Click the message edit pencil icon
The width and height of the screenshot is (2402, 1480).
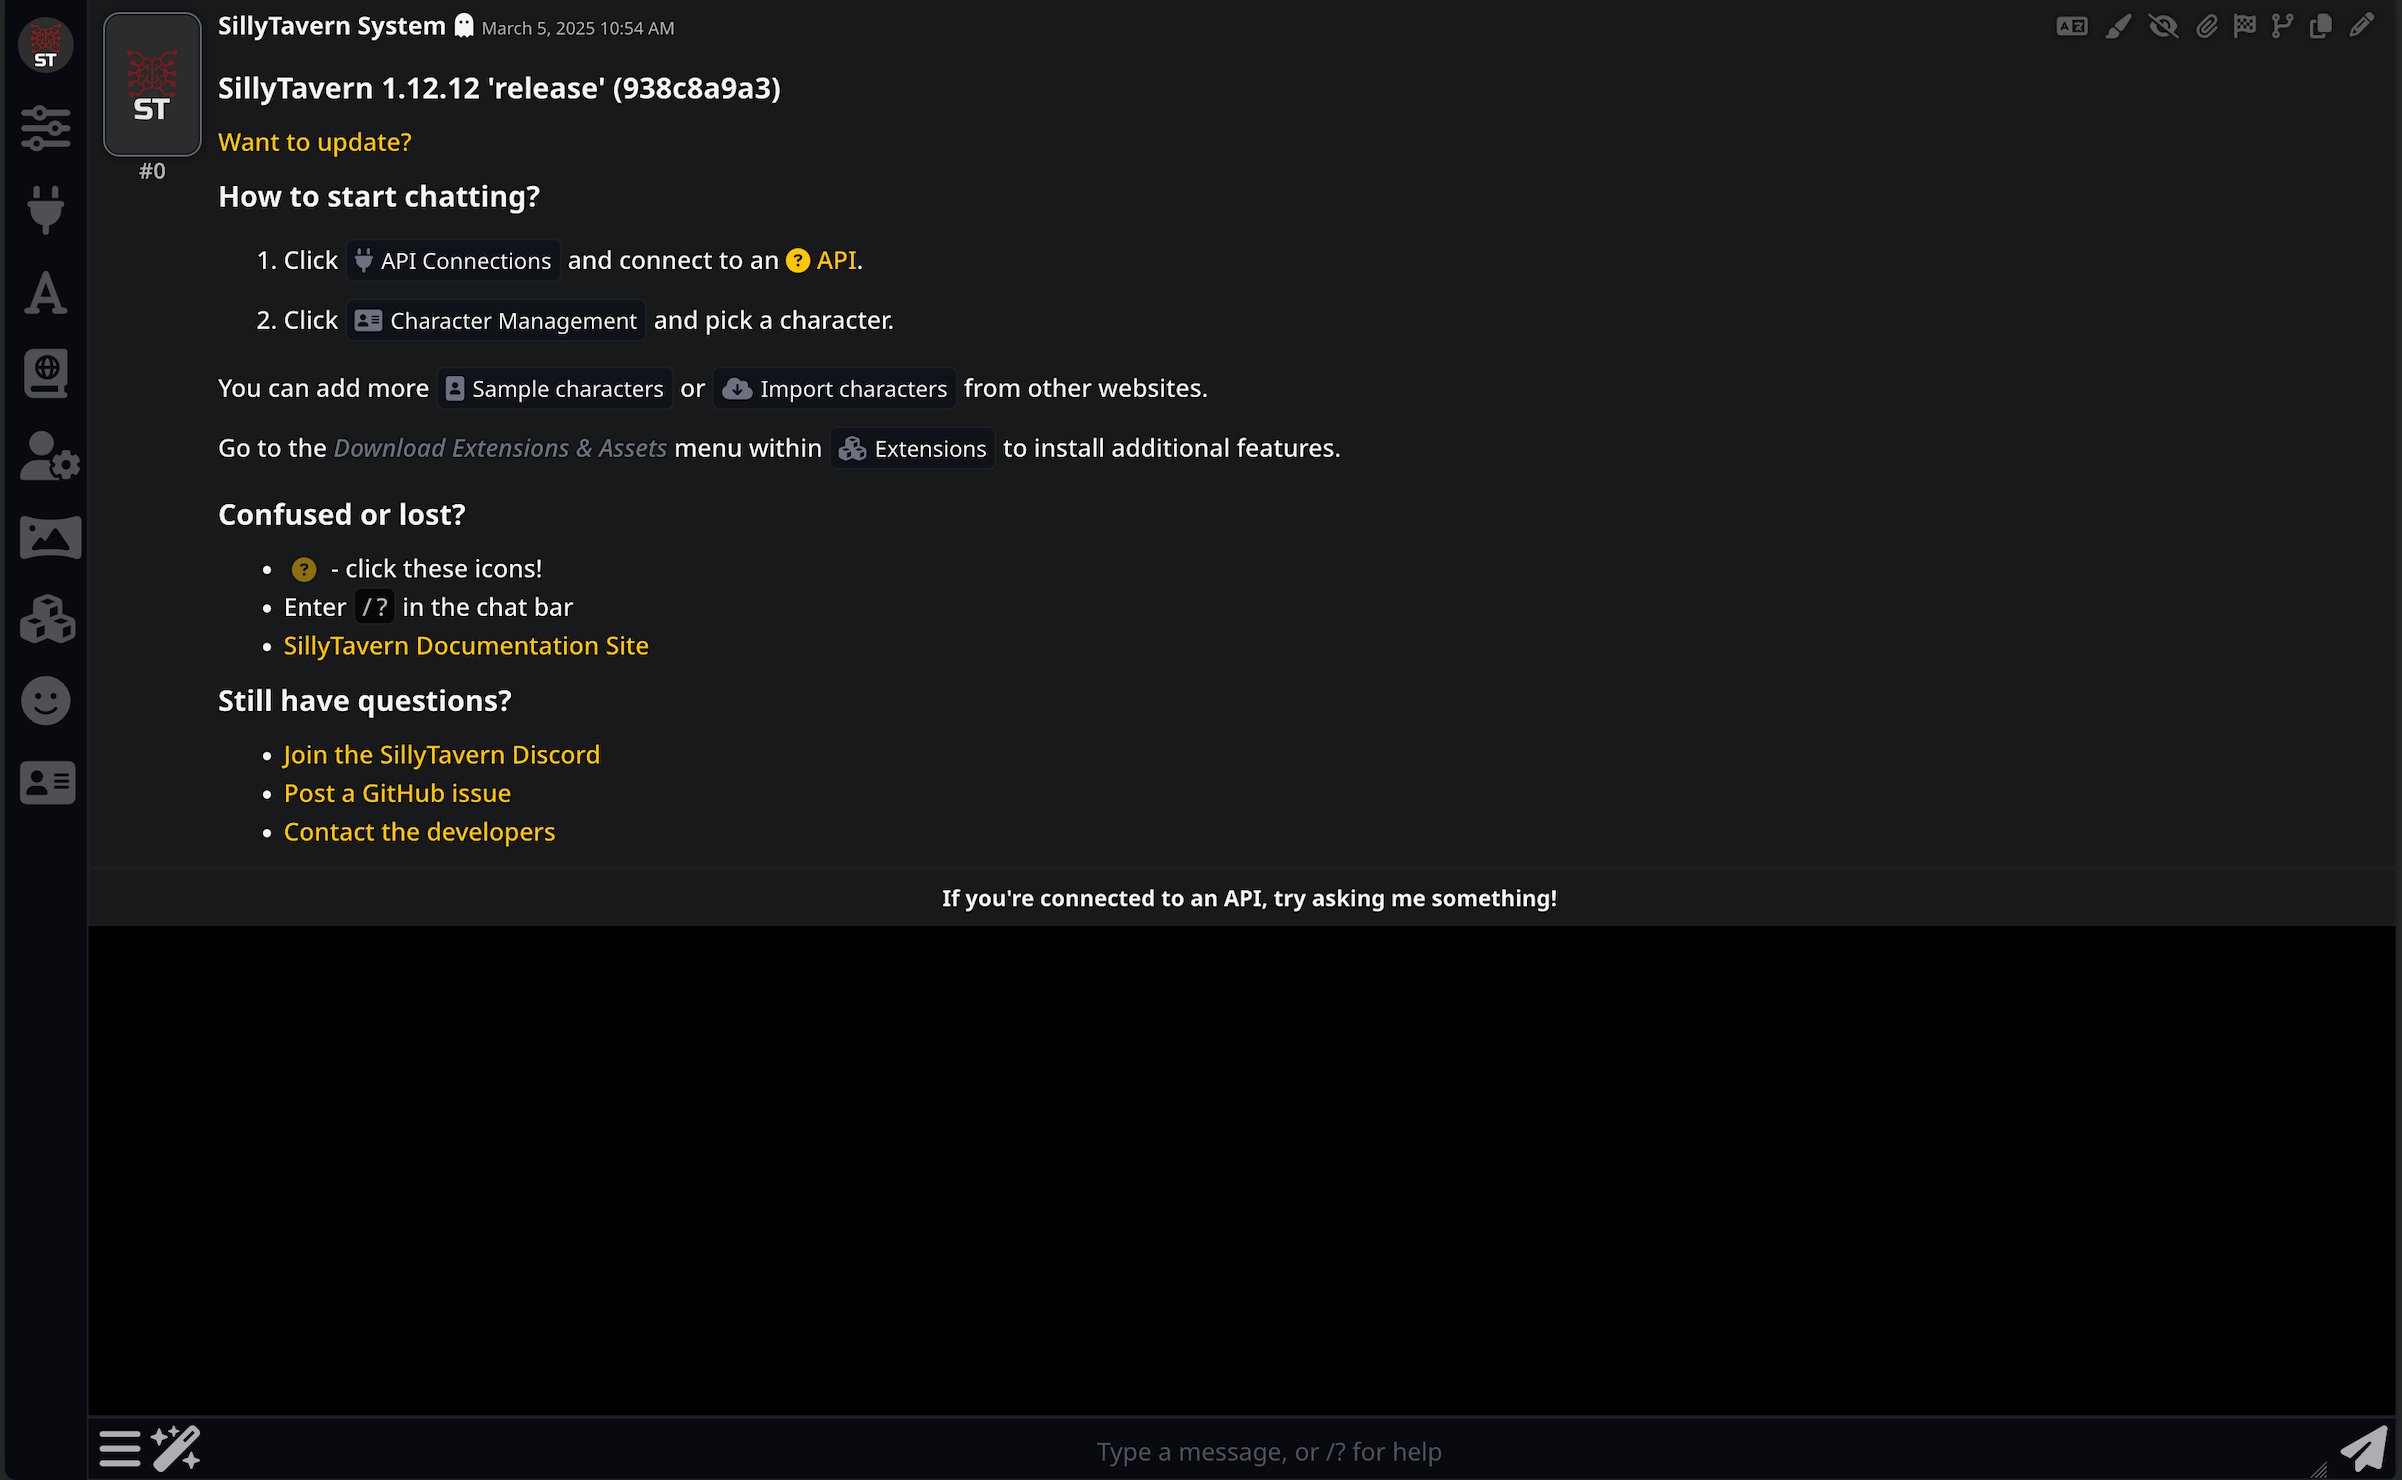tap(2362, 26)
